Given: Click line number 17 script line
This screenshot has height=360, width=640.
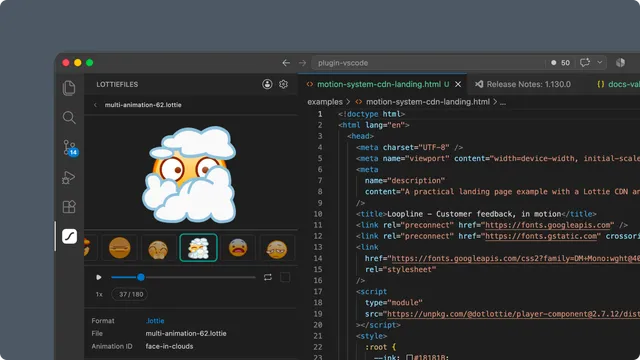Looking at the screenshot, I should click(318, 291).
